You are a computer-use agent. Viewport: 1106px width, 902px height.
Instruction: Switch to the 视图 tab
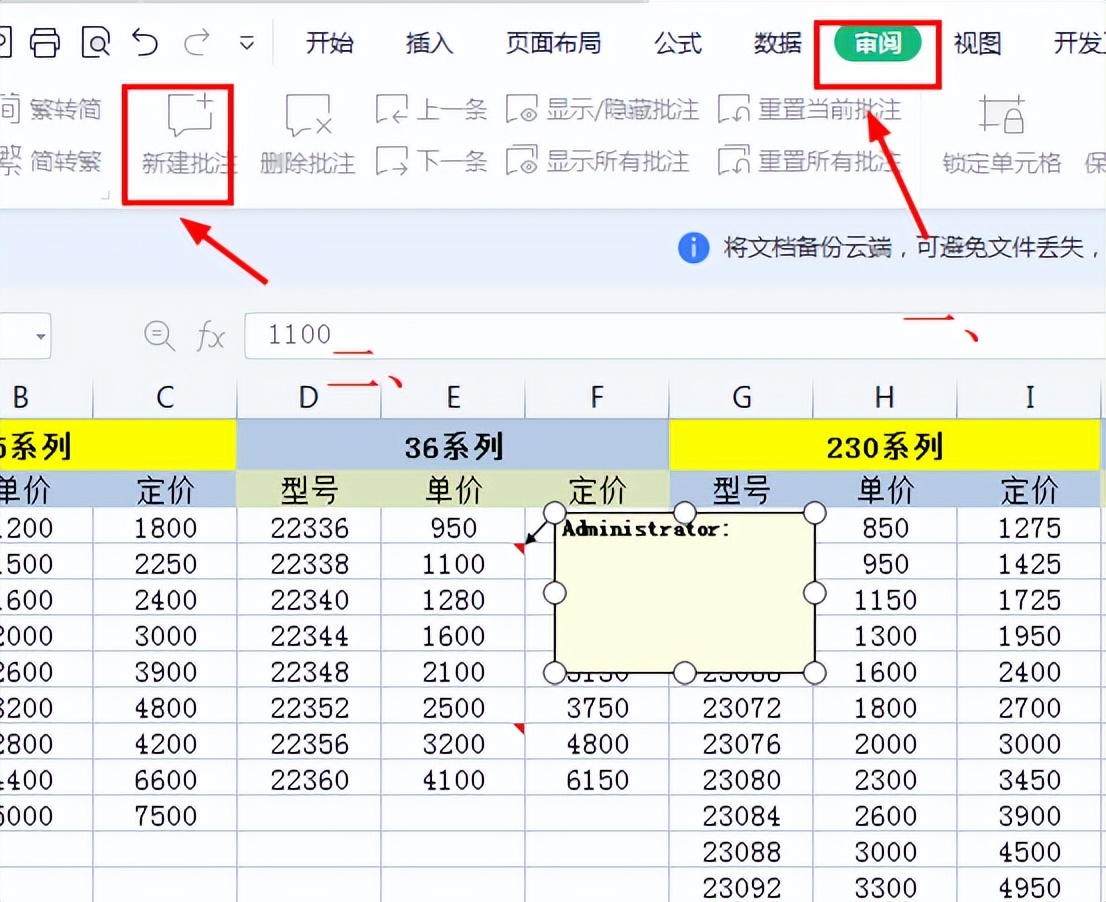978,43
